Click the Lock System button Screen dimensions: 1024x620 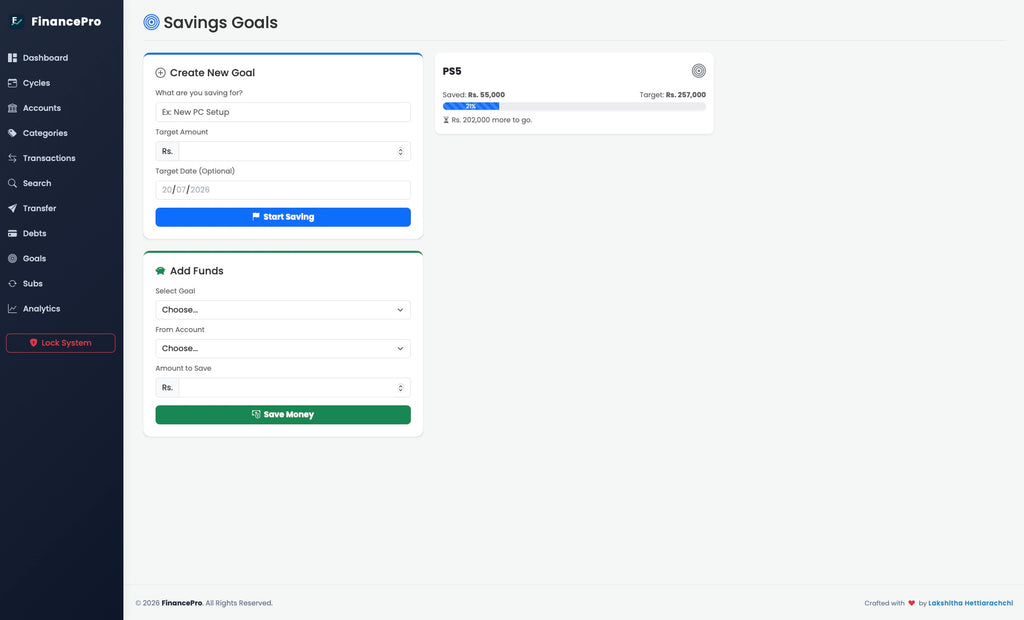[61, 343]
